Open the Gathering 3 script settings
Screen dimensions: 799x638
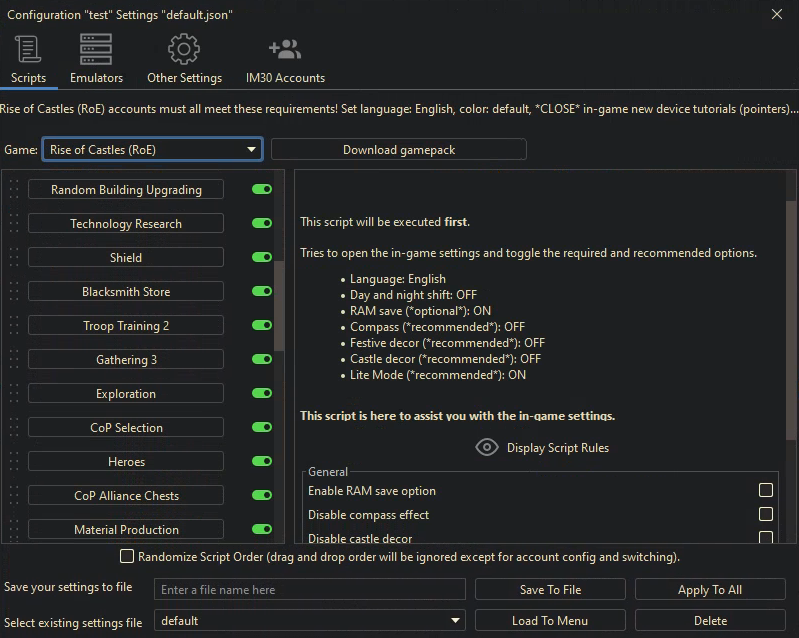(126, 360)
